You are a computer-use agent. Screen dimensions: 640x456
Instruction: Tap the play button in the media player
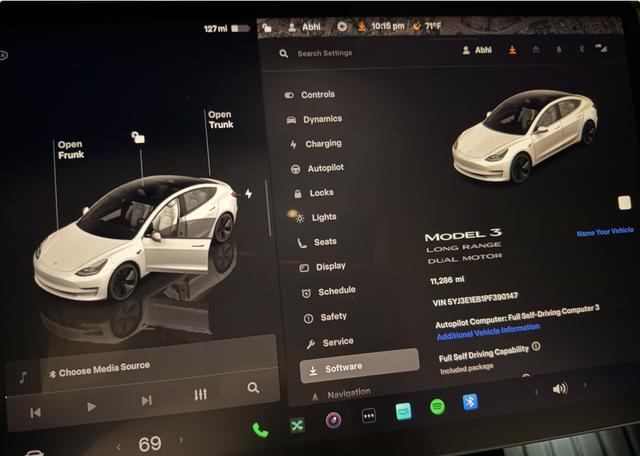[x=91, y=407]
